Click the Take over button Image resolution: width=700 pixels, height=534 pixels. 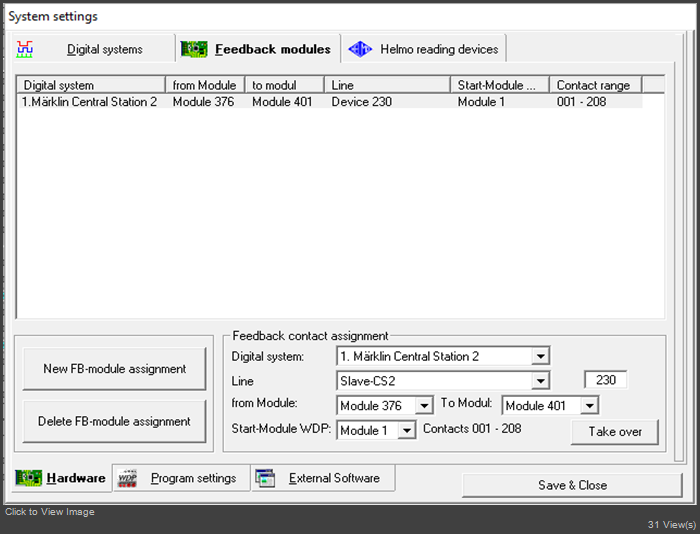coord(615,432)
